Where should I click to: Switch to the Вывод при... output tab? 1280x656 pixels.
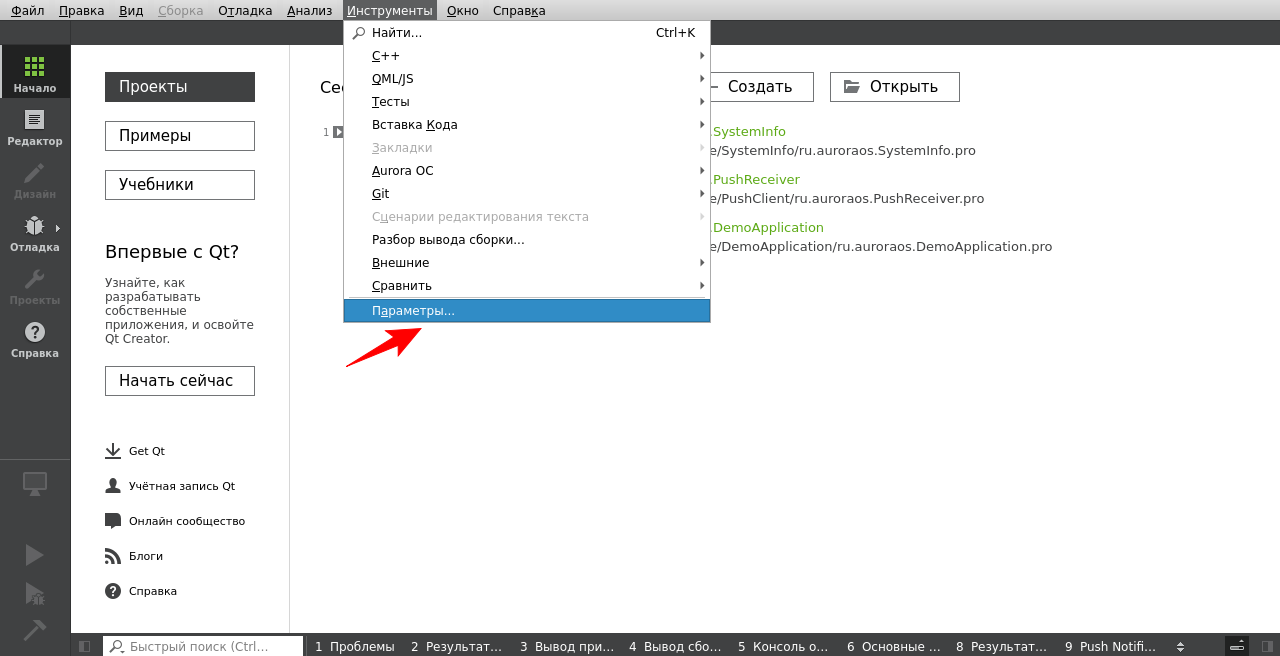(566, 646)
